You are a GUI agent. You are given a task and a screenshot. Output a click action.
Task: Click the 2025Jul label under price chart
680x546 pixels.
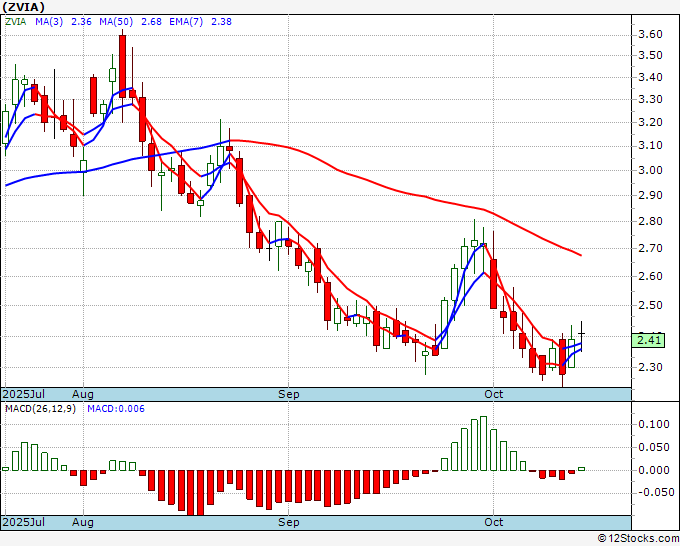(24, 394)
